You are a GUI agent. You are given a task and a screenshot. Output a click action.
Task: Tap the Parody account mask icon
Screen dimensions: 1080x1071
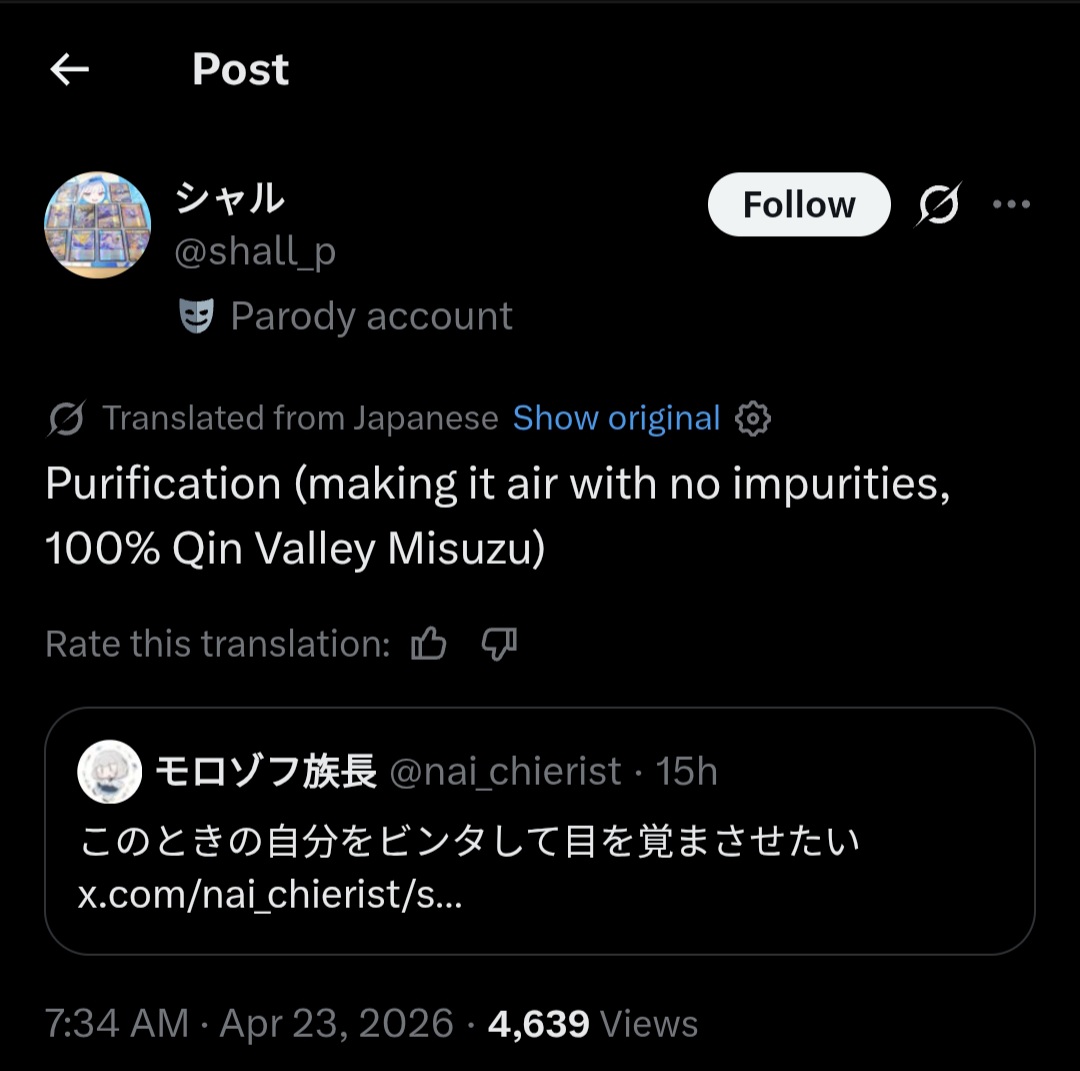tap(196, 317)
